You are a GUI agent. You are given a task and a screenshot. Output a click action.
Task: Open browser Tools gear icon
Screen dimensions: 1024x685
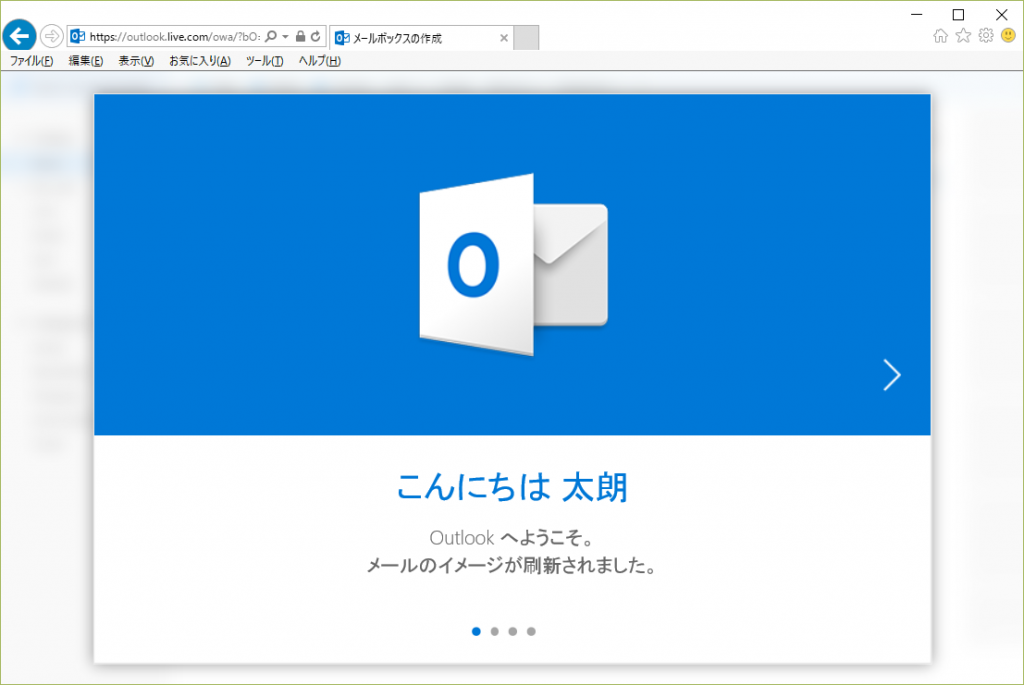[x=986, y=35]
